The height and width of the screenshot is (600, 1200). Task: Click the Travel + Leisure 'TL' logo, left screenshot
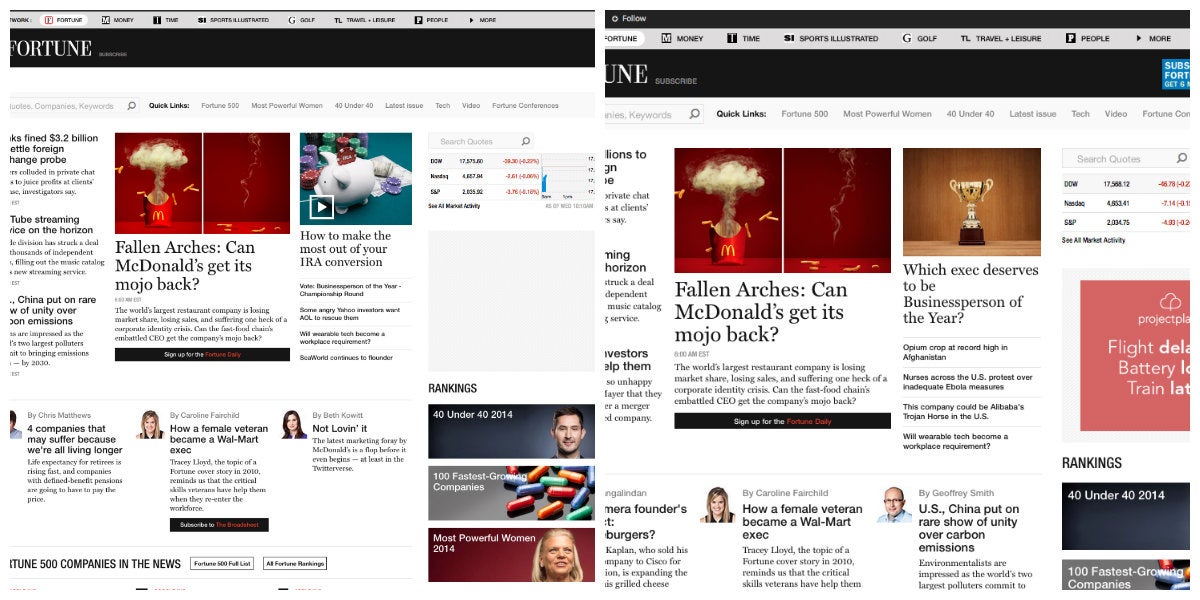pos(338,20)
